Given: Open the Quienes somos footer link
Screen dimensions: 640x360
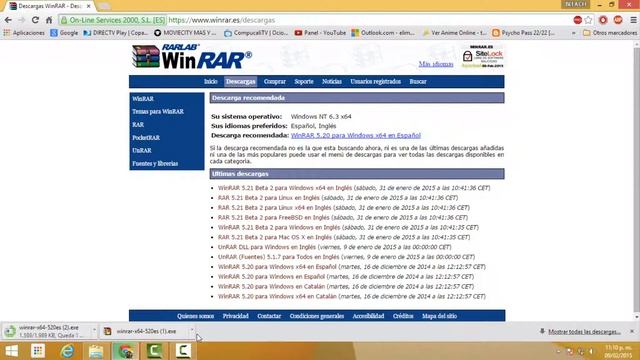Looking at the screenshot, I should point(196,316).
